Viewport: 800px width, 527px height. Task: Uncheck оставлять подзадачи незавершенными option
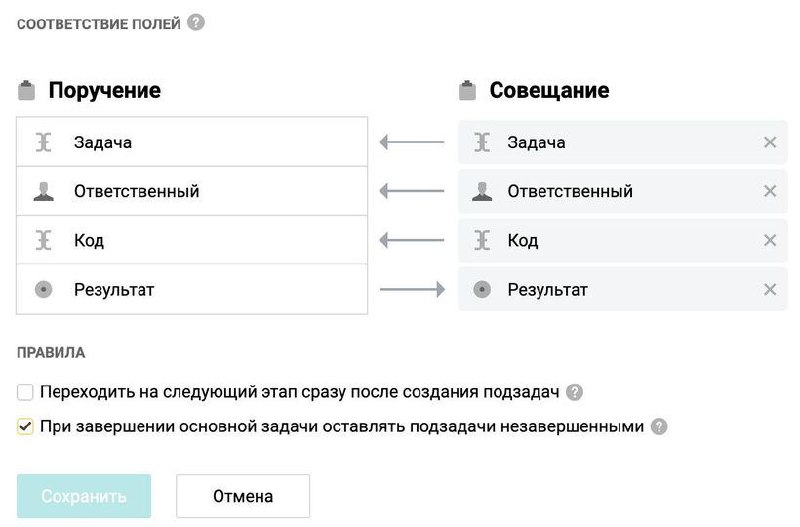pyautogui.click(x=26, y=427)
